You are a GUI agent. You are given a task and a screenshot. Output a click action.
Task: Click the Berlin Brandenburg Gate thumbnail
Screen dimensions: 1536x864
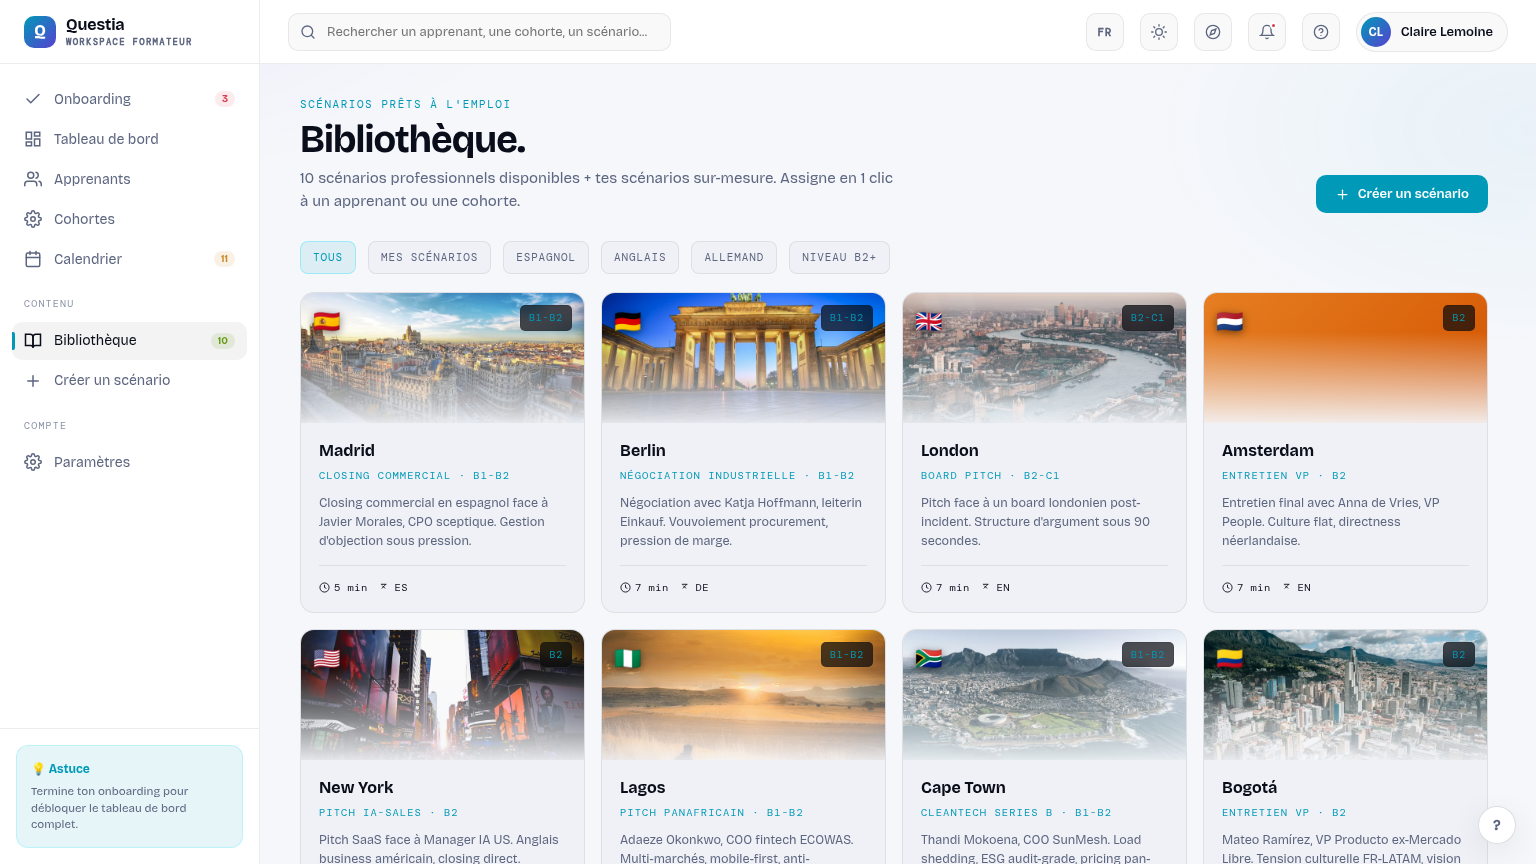click(x=743, y=358)
